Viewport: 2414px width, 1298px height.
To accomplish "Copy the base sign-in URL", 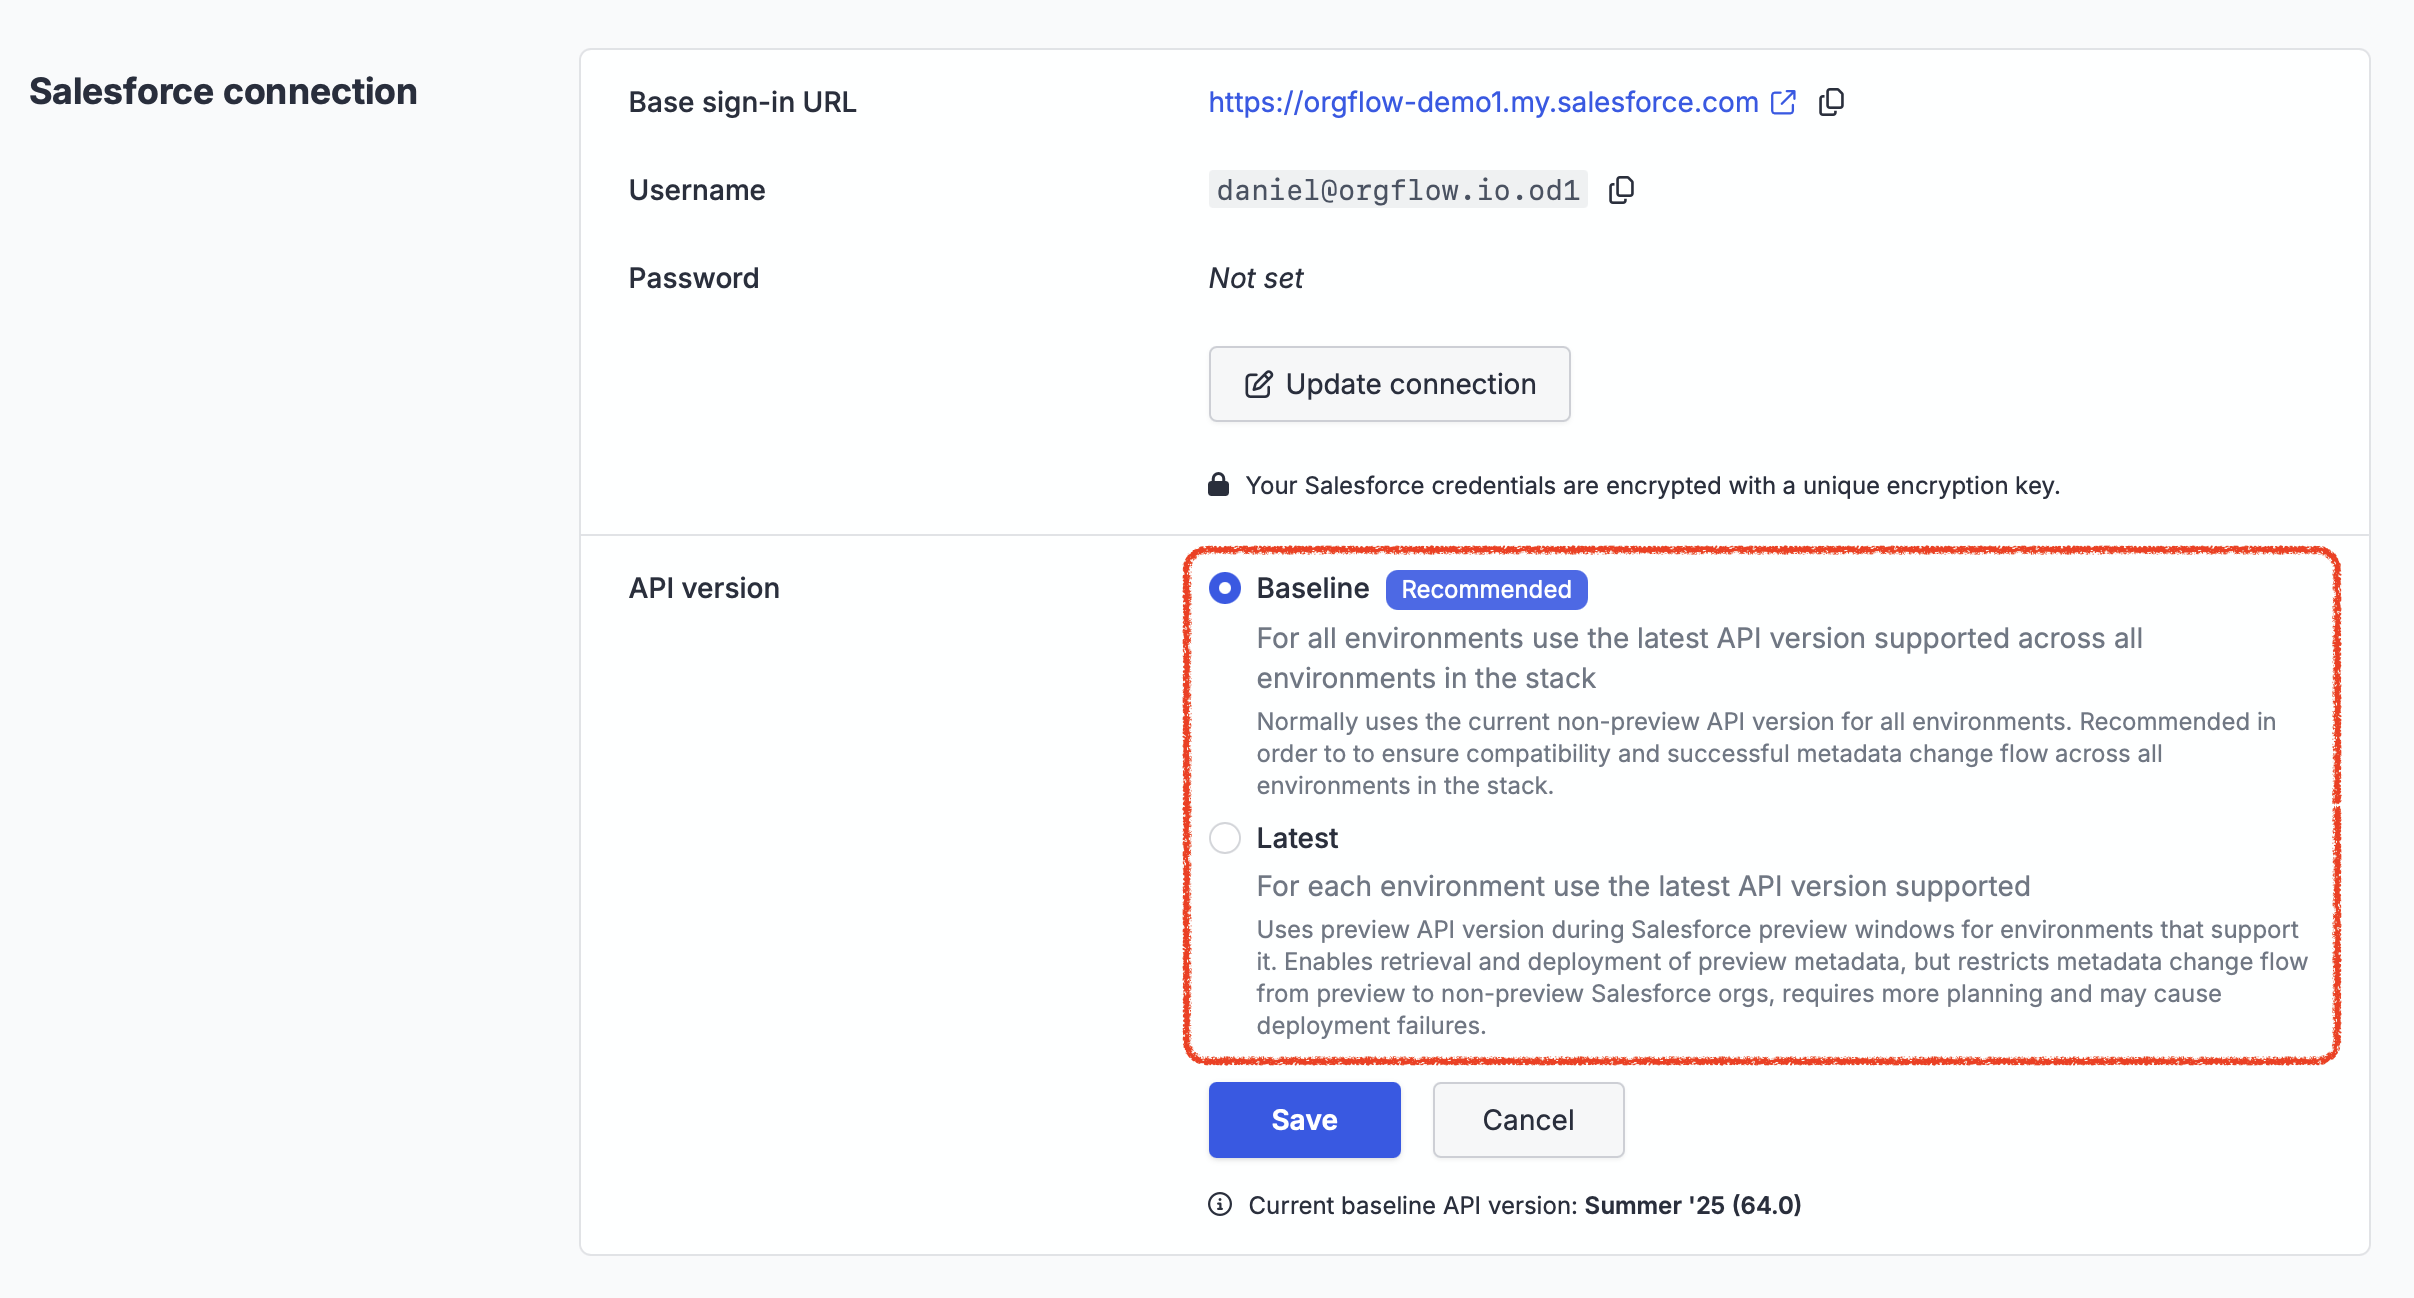I will (x=1831, y=102).
